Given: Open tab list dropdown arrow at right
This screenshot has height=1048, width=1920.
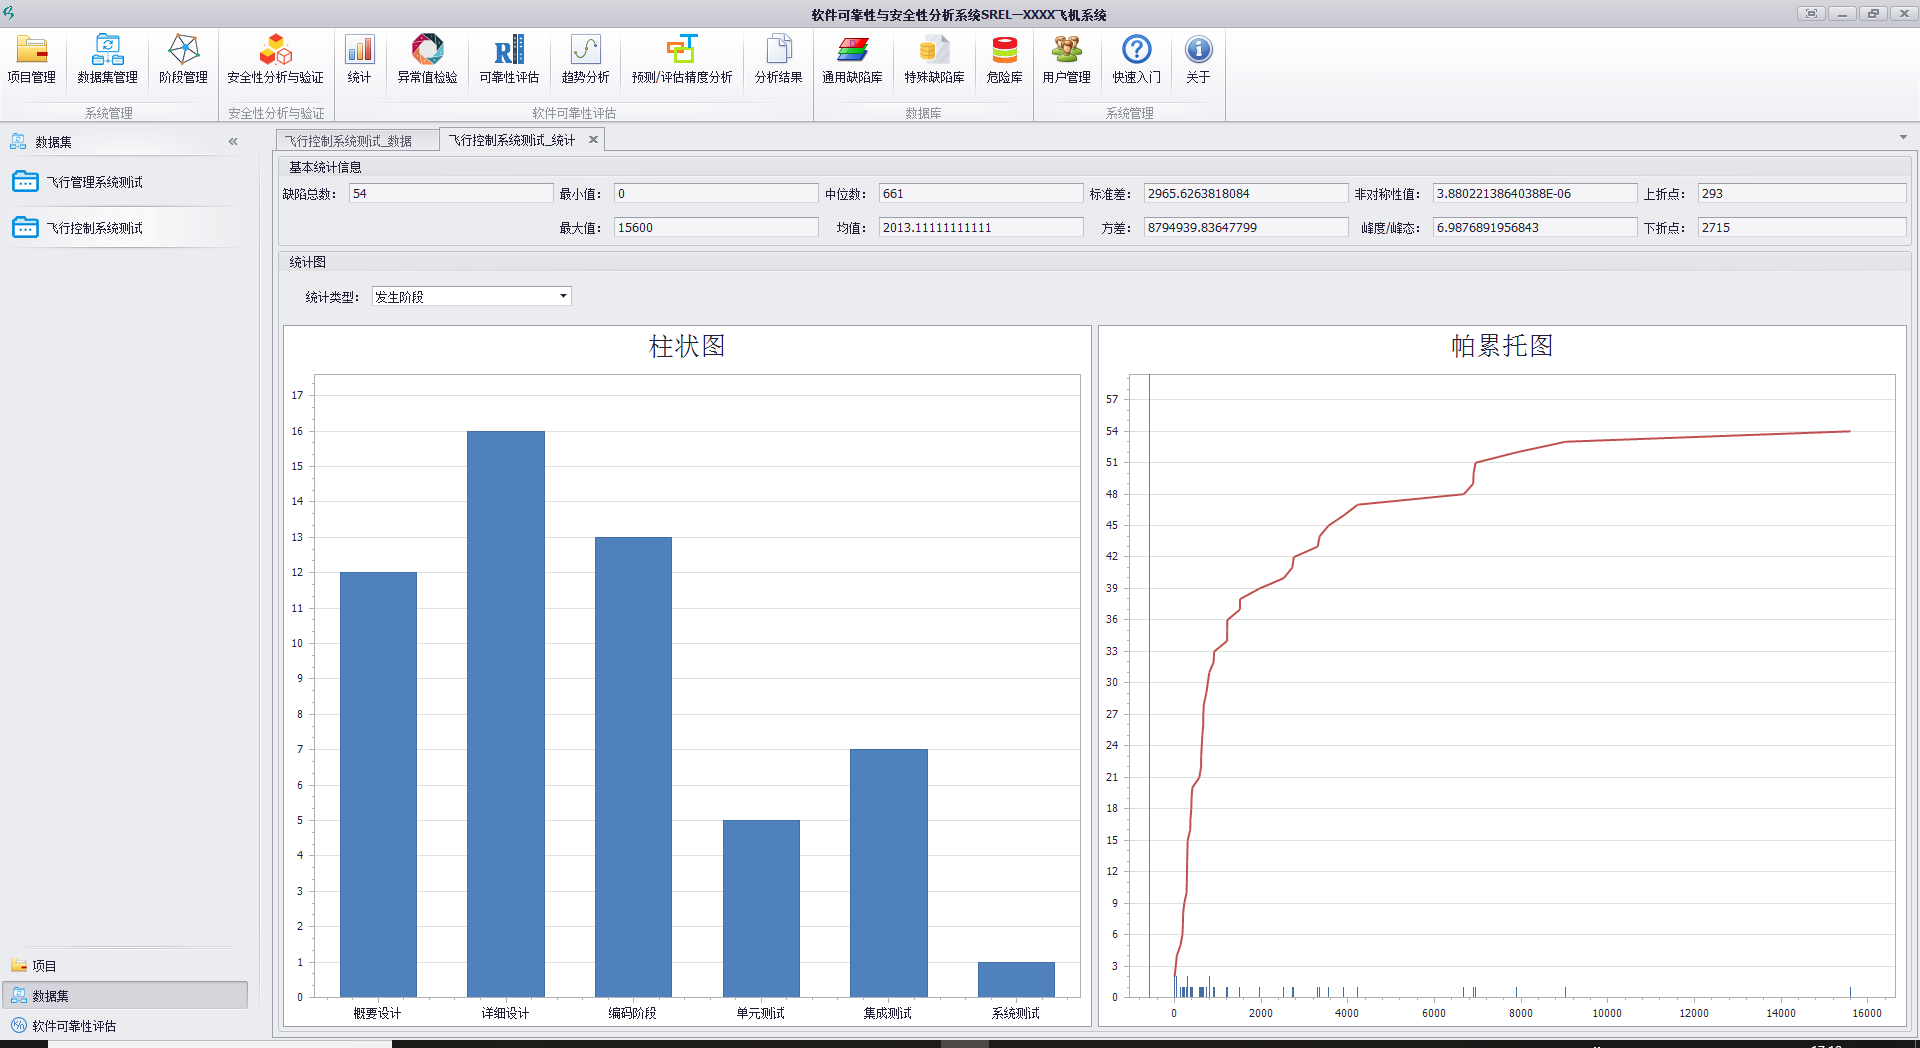Looking at the screenshot, I should point(1902,138).
